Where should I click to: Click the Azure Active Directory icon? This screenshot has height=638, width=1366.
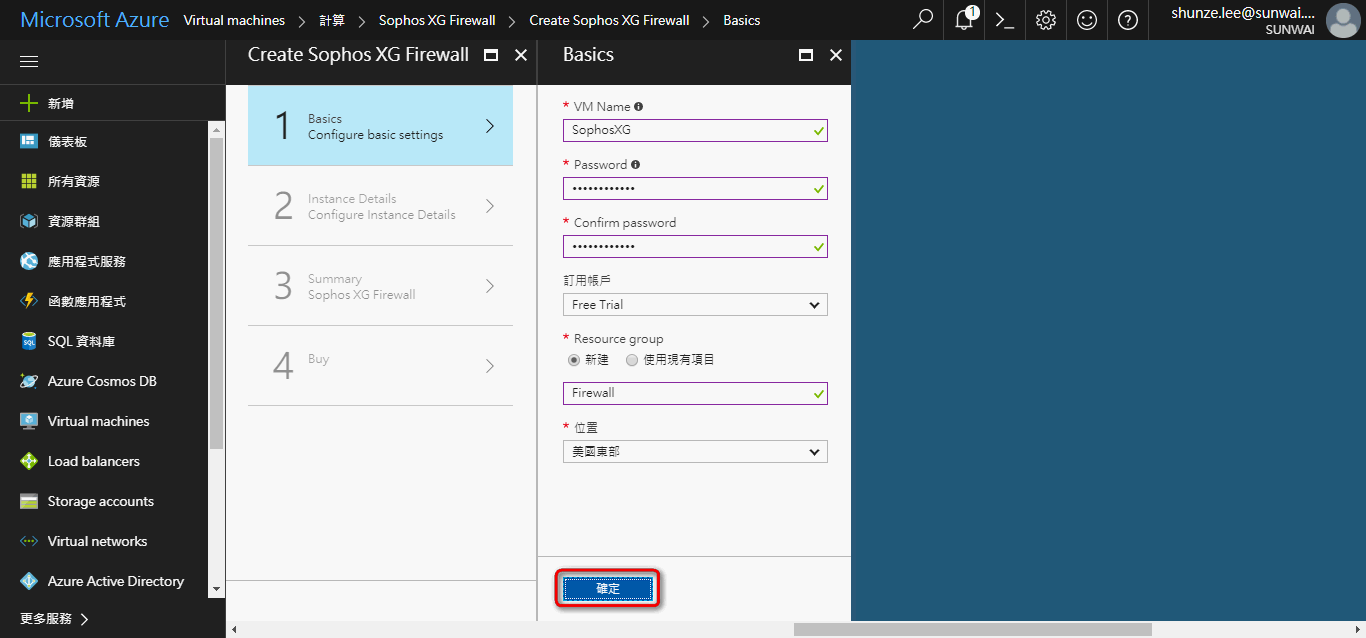coord(29,581)
